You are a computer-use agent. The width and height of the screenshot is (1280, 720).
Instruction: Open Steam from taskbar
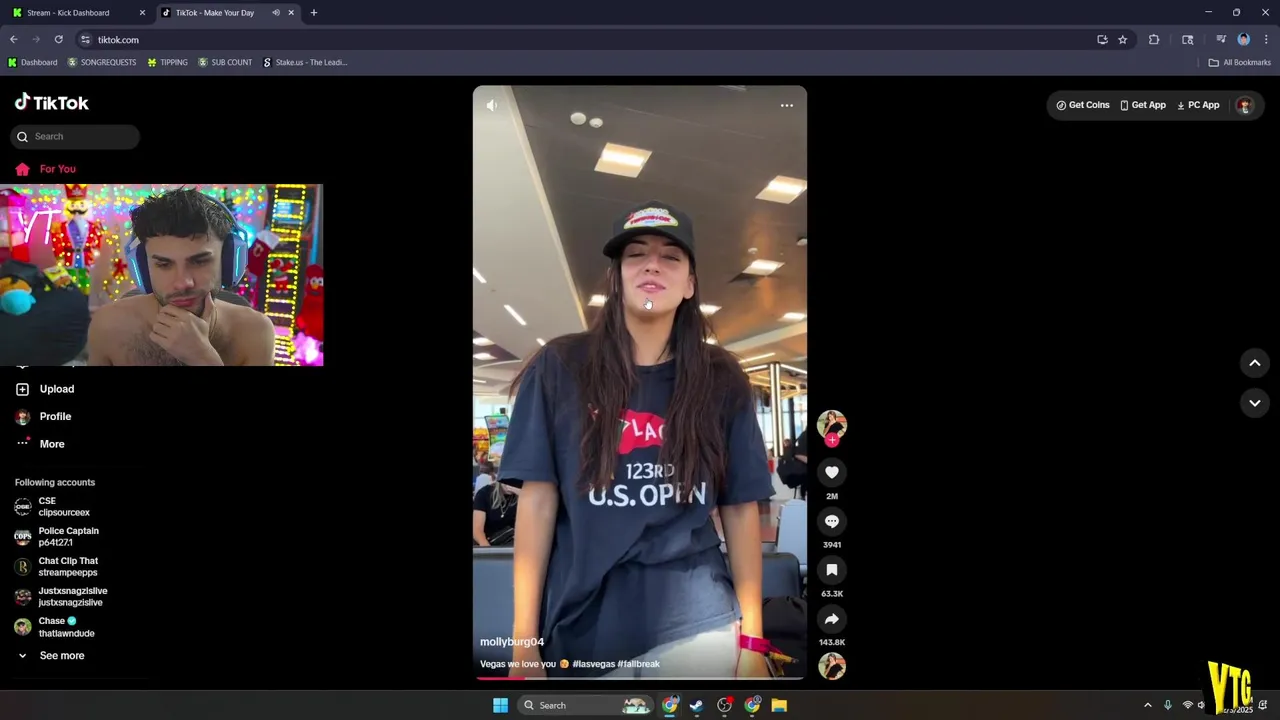click(696, 705)
